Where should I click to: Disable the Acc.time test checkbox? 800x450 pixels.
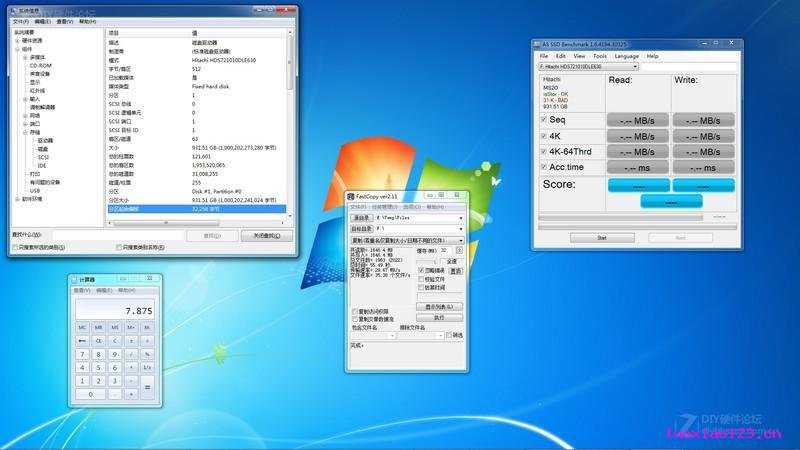point(544,167)
